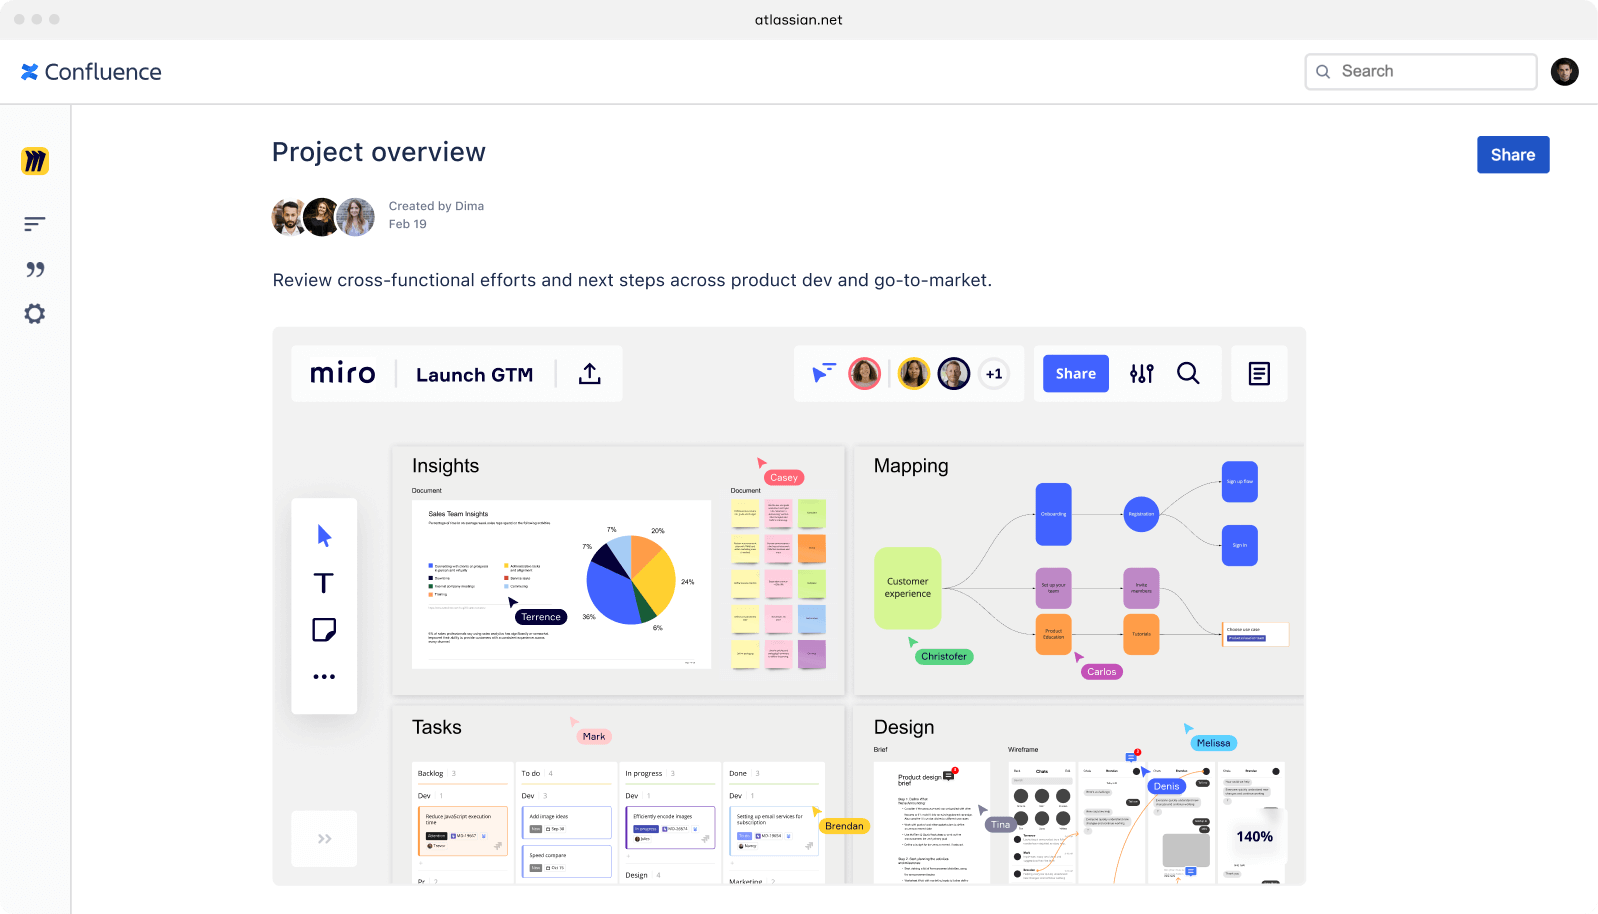The image size is (1598, 914).
Task: Click the Share button in Miro board
Action: click(1076, 374)
